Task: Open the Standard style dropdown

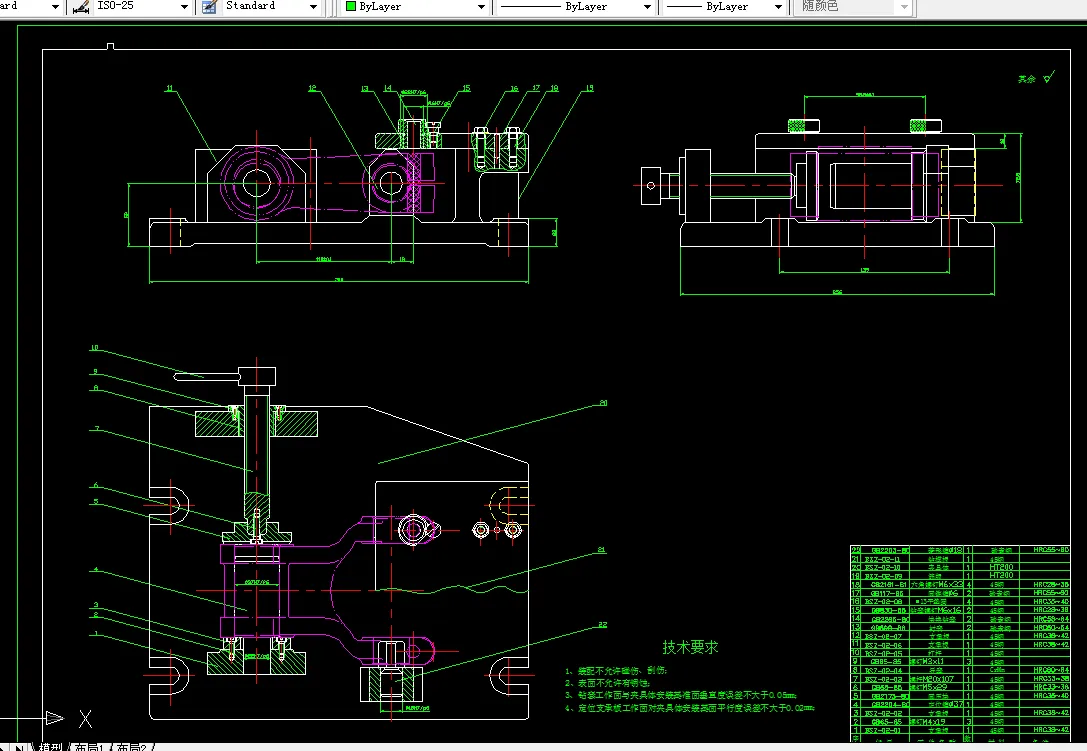Action: tap(313, 7)
